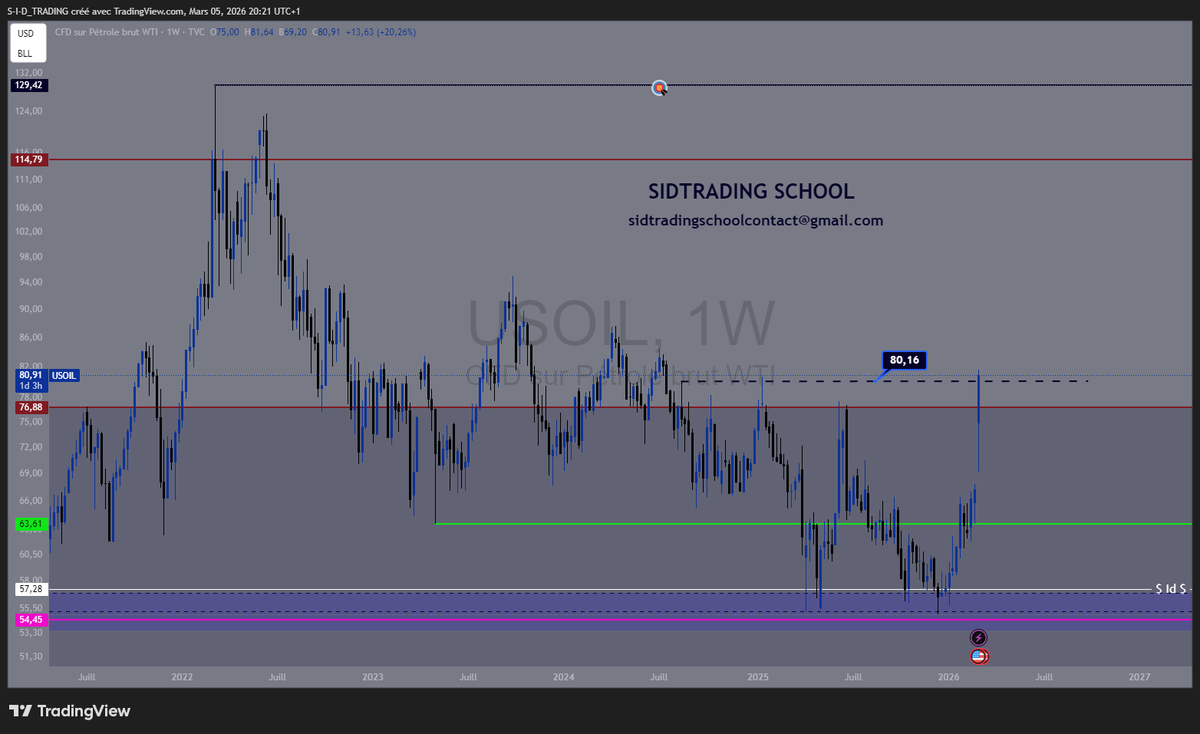Screen dimensions: 1200x734
Task: Click the 2025 label on the time axis
Action: point(758,677)
